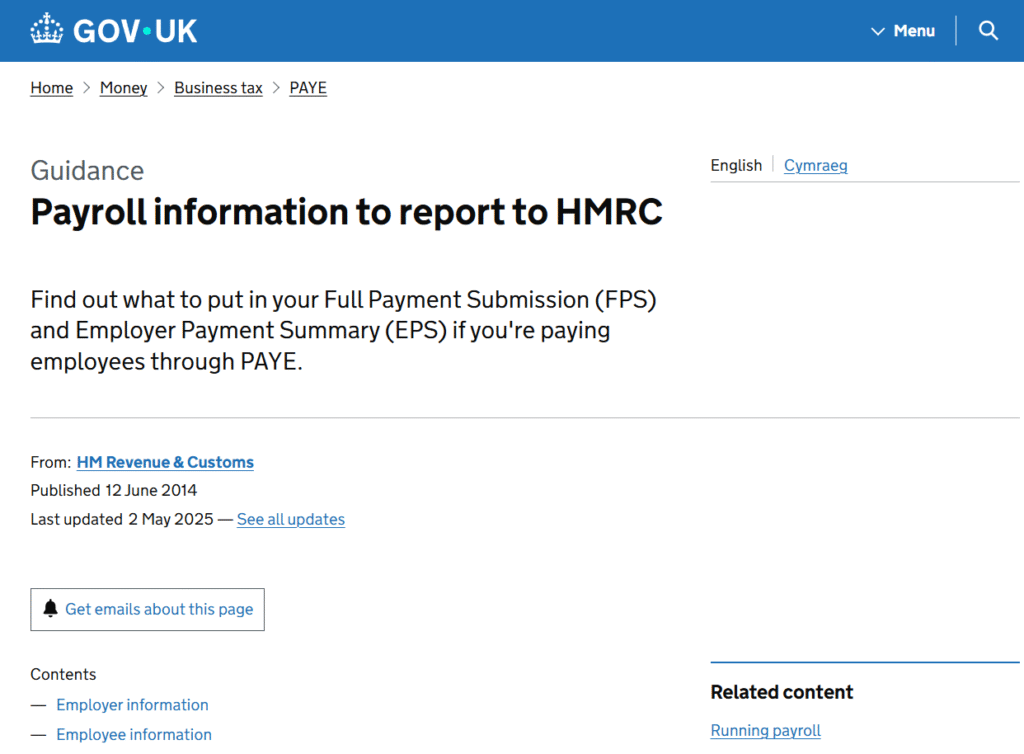Jump to the Employee information section
Viewport: 1024px width, 754px height.
coord(133,735)
